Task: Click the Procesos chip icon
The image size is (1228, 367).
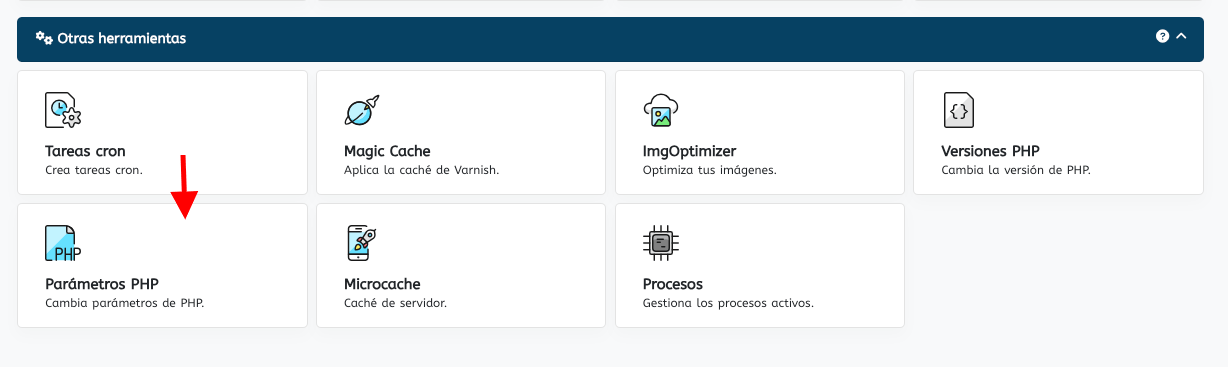Action: point(660,243)
